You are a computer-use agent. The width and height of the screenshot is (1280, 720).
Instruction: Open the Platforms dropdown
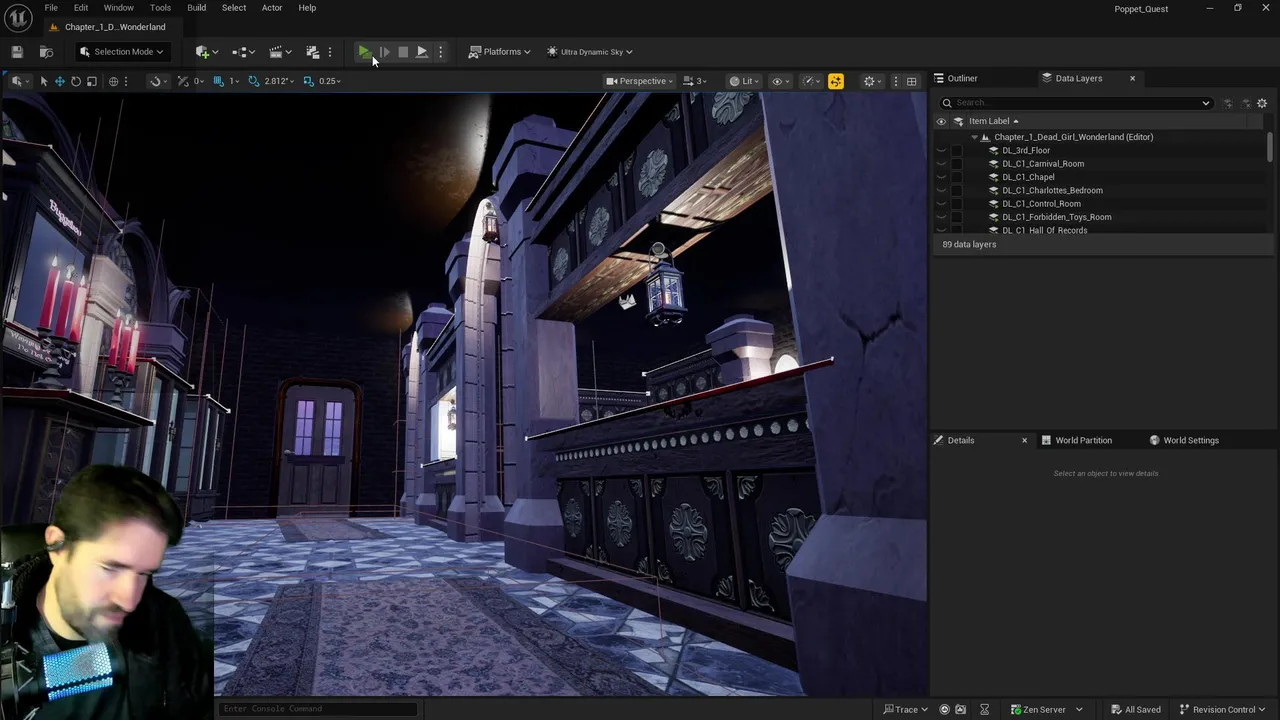pos(499,52)
